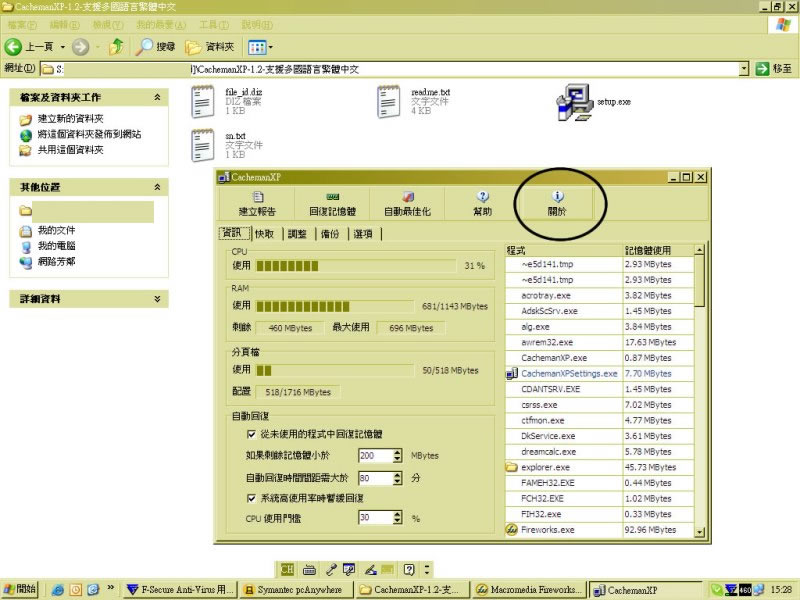Click the 移至 go button
Image resolution: width=800 pixels, height=600 pixels.
click(x=774, y=68)
